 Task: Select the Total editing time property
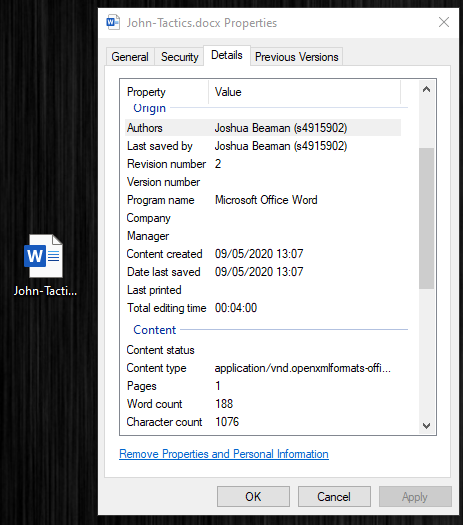(x=166, y=308)
